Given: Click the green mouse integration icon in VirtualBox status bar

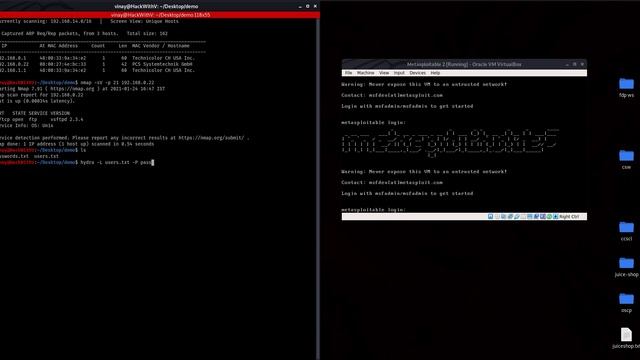Looking at the screenshot, I should [549, 216].
